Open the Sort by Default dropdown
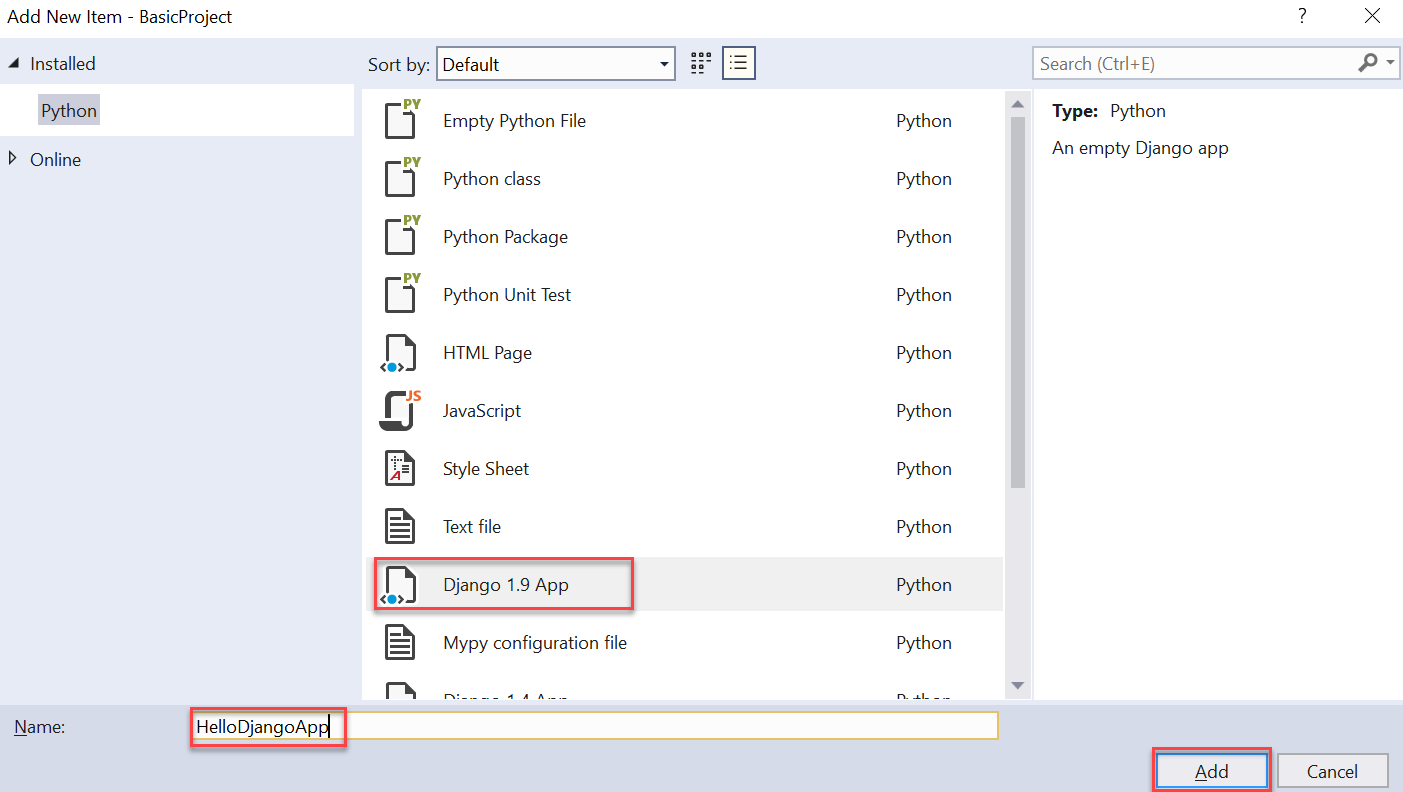The height and width of the screenshot is (792, 1403). (x=556, y=64)
